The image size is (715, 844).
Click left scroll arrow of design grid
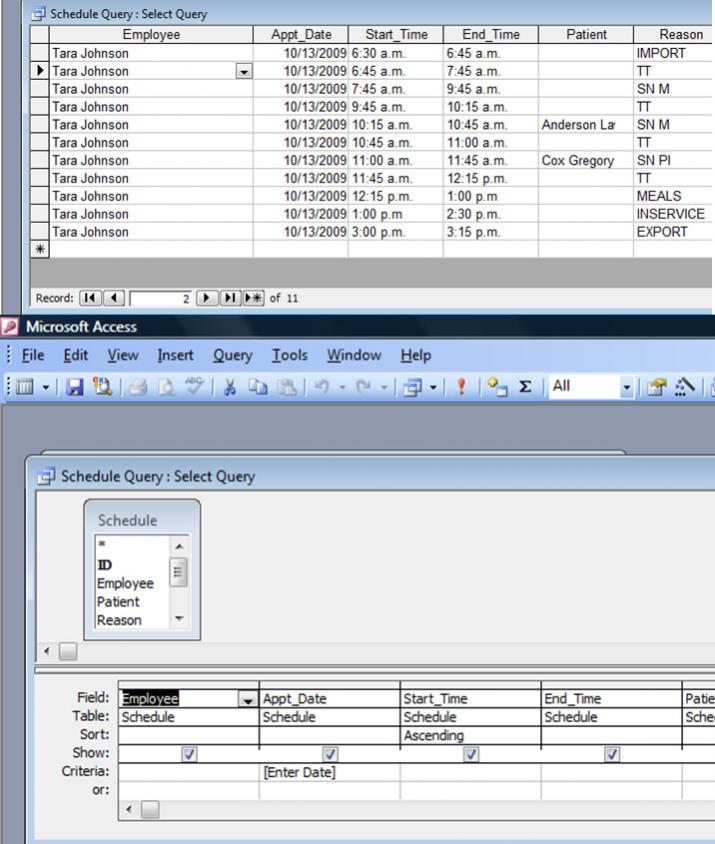(x=129, y=809)
